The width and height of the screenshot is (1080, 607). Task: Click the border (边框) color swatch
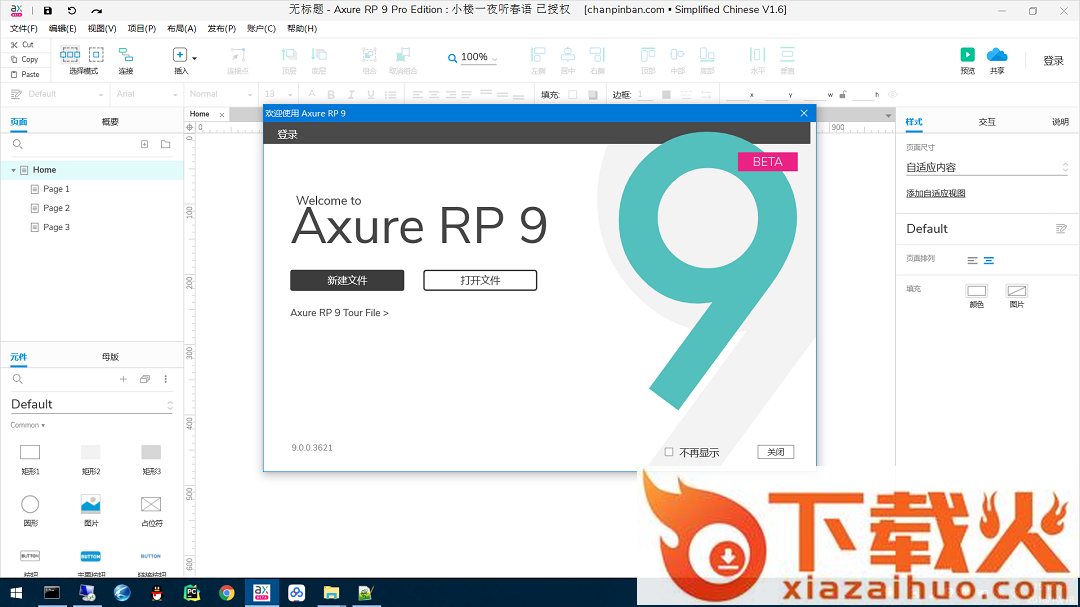pyautogui.click(x=666, y=94)
